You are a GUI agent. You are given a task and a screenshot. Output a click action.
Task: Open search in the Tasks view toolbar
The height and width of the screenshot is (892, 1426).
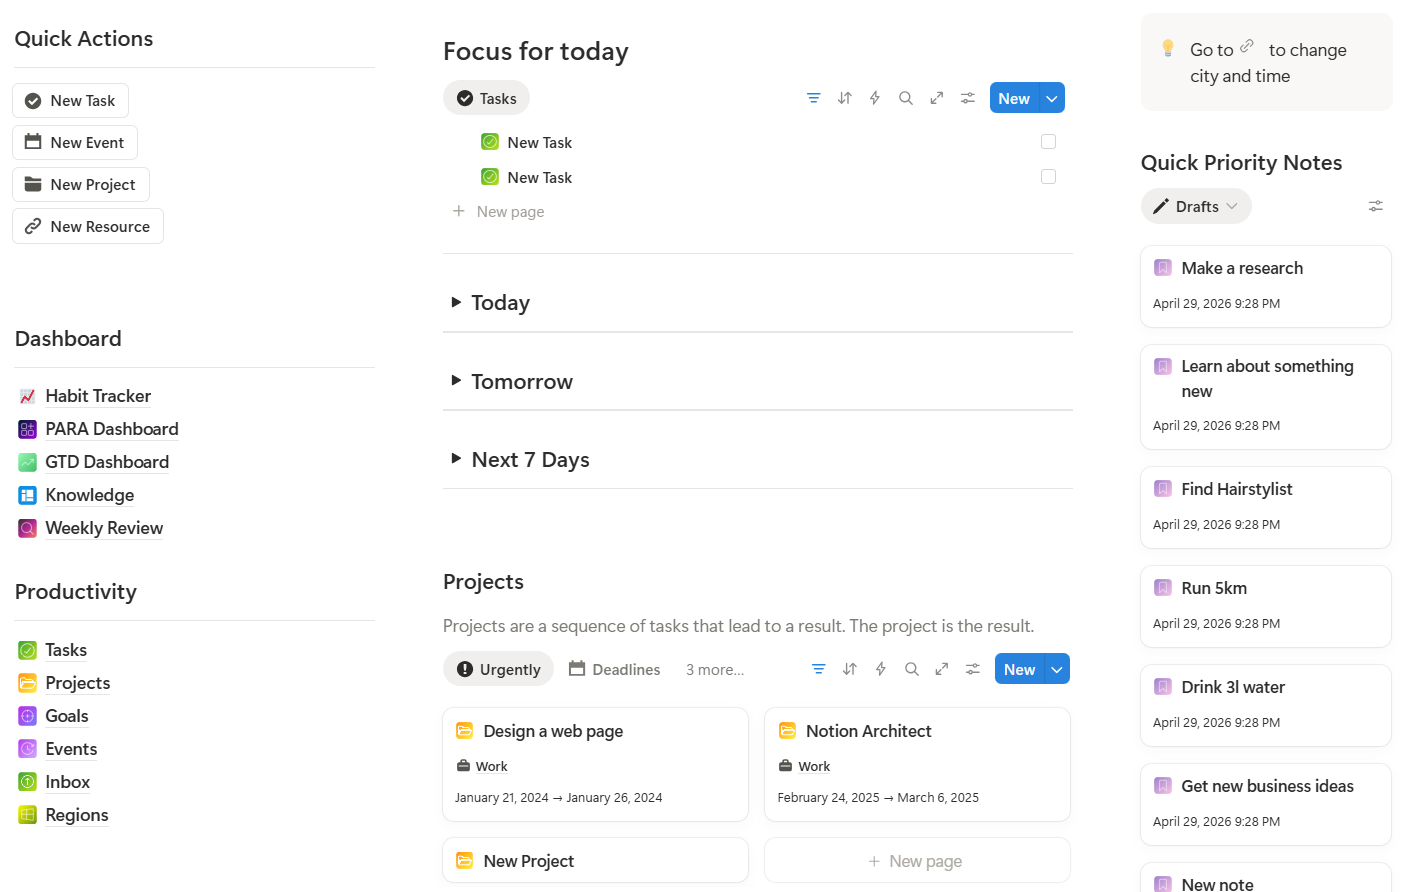pos(906,98)
